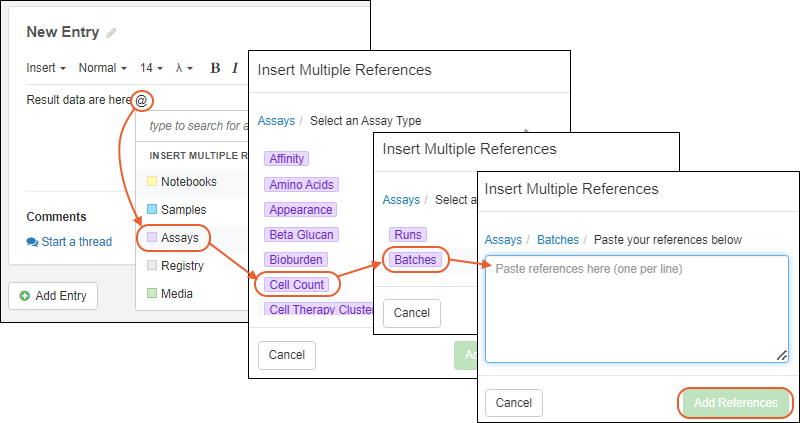Toggle italic formatting
800x423 pixels.
[235, 68]
